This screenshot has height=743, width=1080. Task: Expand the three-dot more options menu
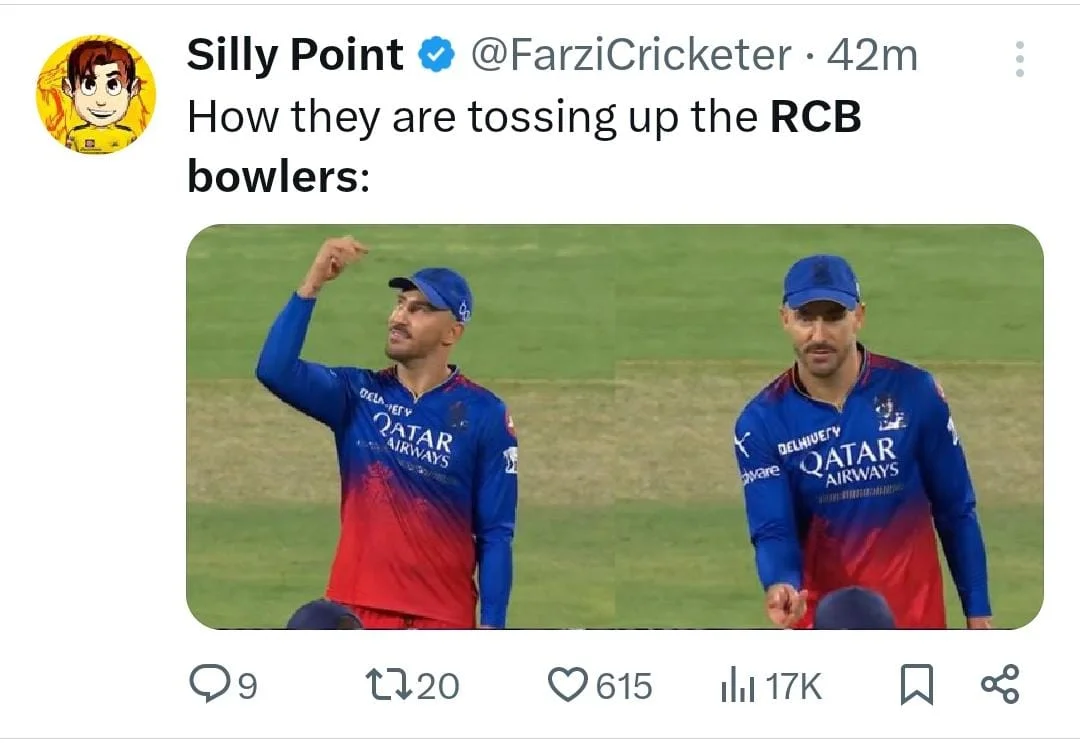[1019, 60]
